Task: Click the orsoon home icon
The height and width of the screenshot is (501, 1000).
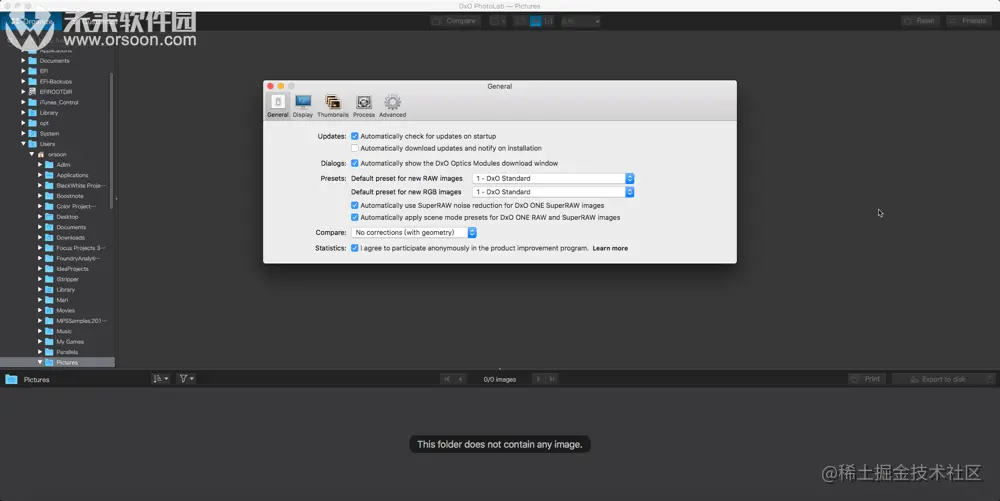Action: pyautogui.click(x=41, y=154)
